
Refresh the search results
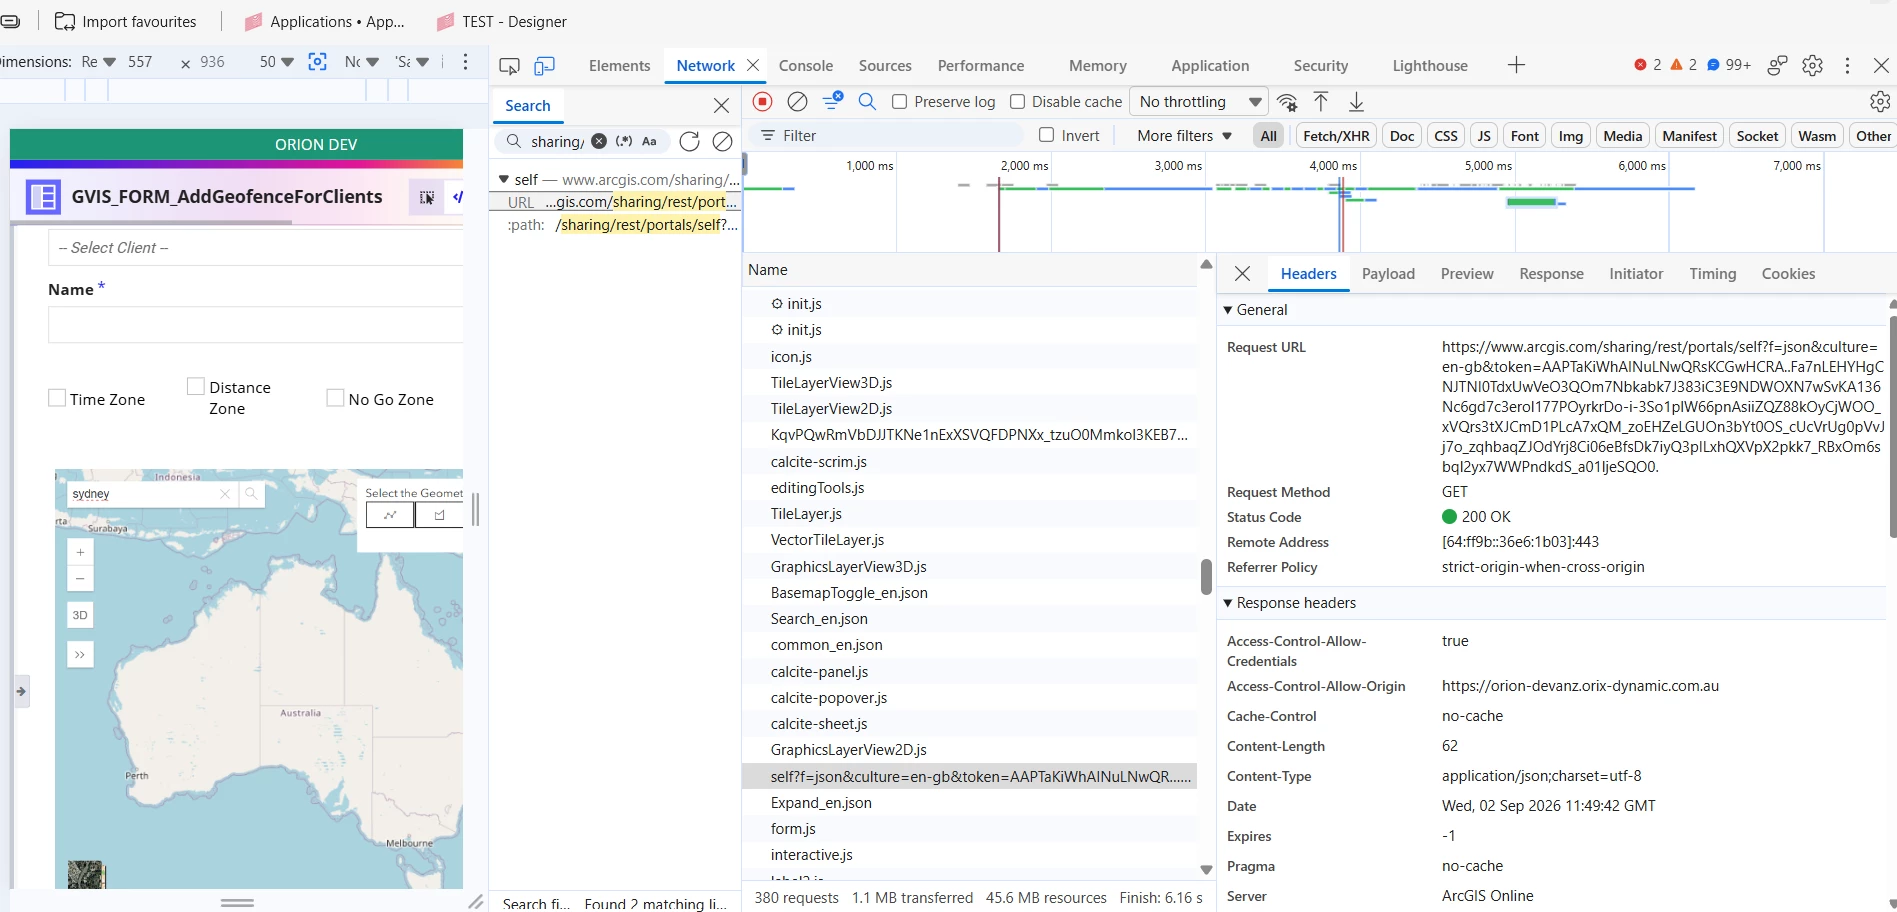[x=689, y=141]
